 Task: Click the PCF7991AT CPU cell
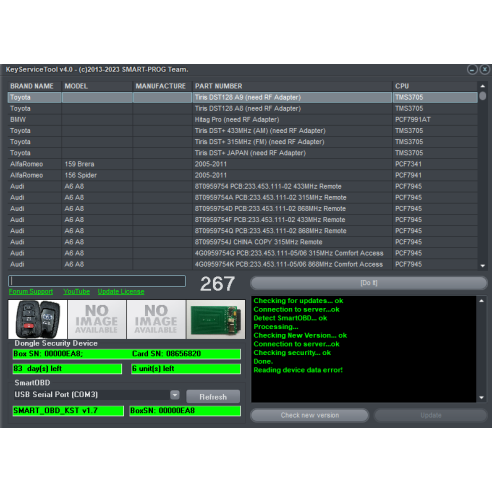[x=435, y=120]
